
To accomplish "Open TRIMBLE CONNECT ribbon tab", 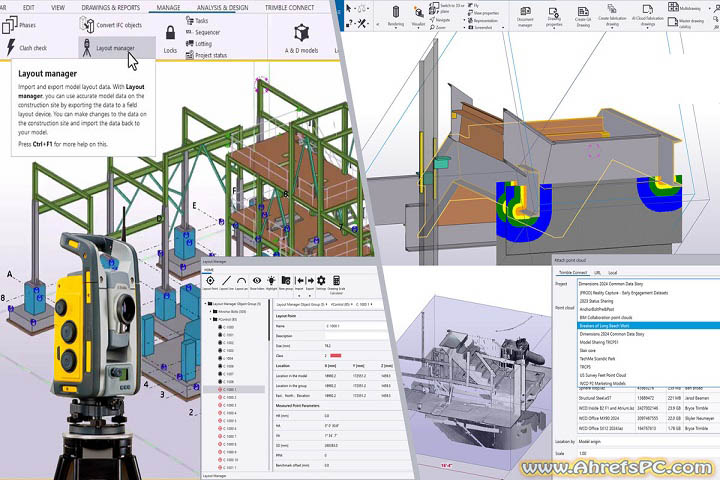I will [289, 7].
